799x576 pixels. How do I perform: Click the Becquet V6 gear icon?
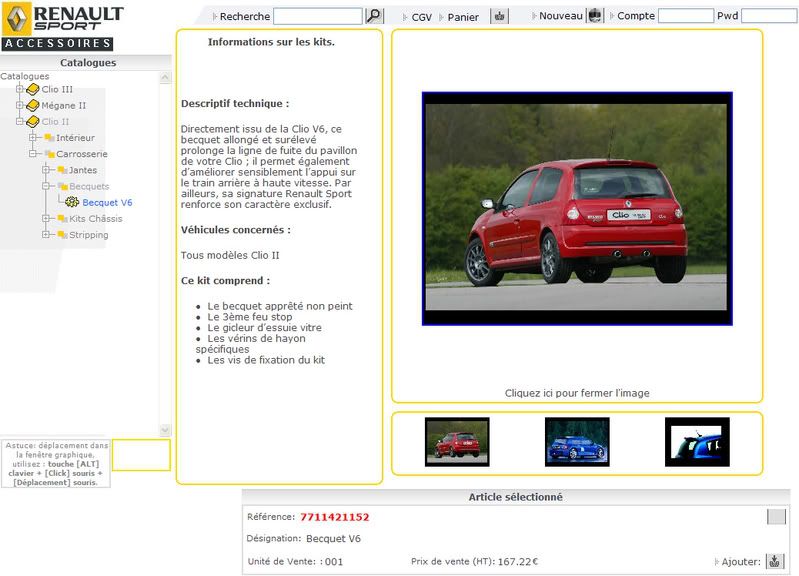click(x=72, y=202)
